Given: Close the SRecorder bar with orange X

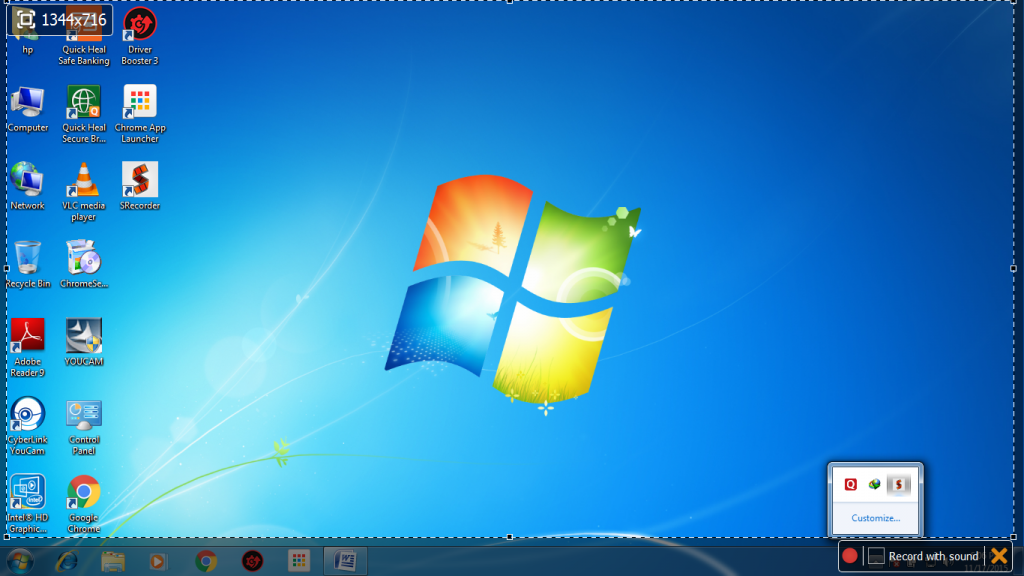Looking at the screenshot, I should tap(999, 556).
